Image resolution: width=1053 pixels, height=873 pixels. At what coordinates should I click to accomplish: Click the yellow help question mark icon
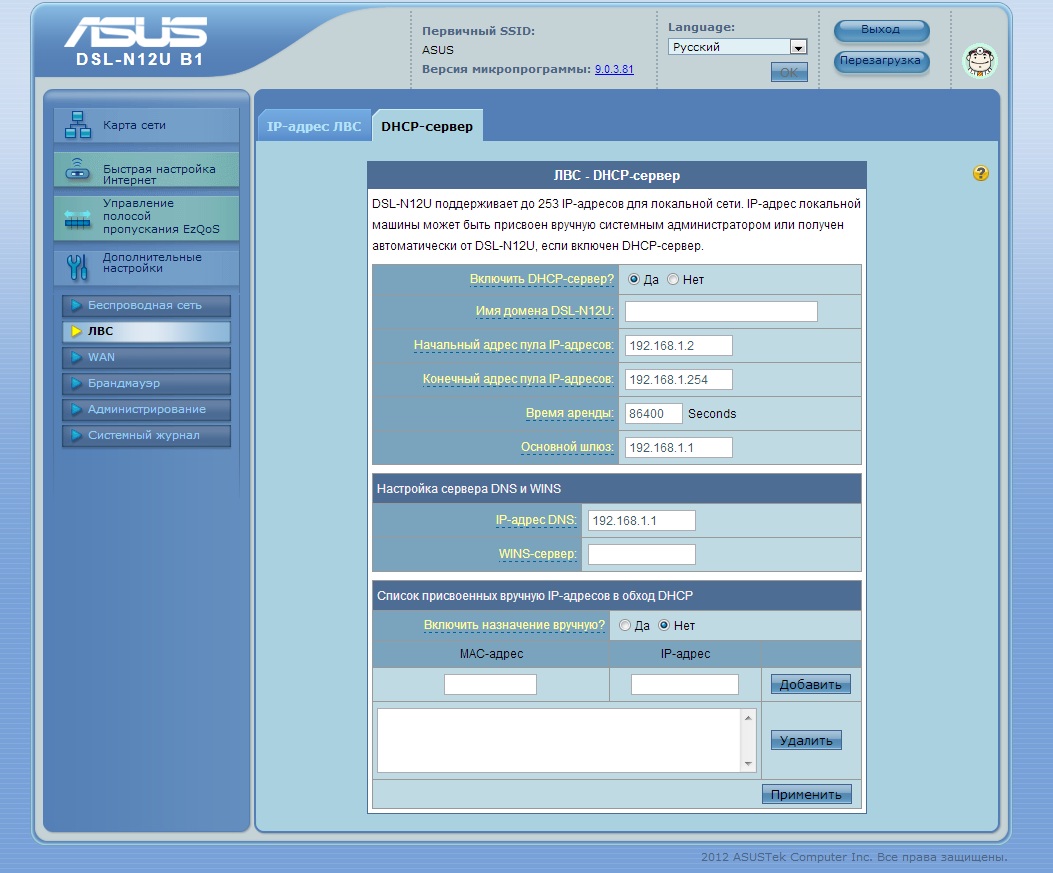[980, 174]
